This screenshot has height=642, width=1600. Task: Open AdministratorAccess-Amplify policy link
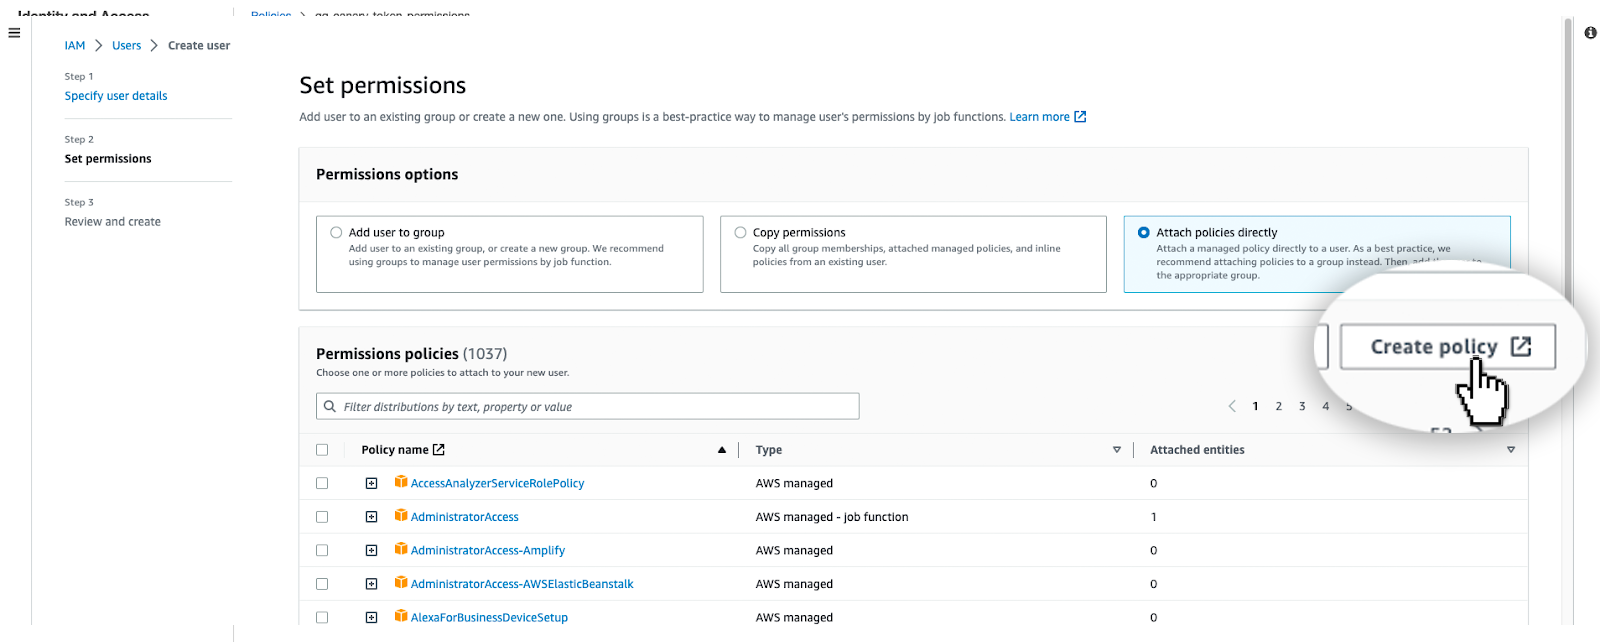[x=488, y=550]
